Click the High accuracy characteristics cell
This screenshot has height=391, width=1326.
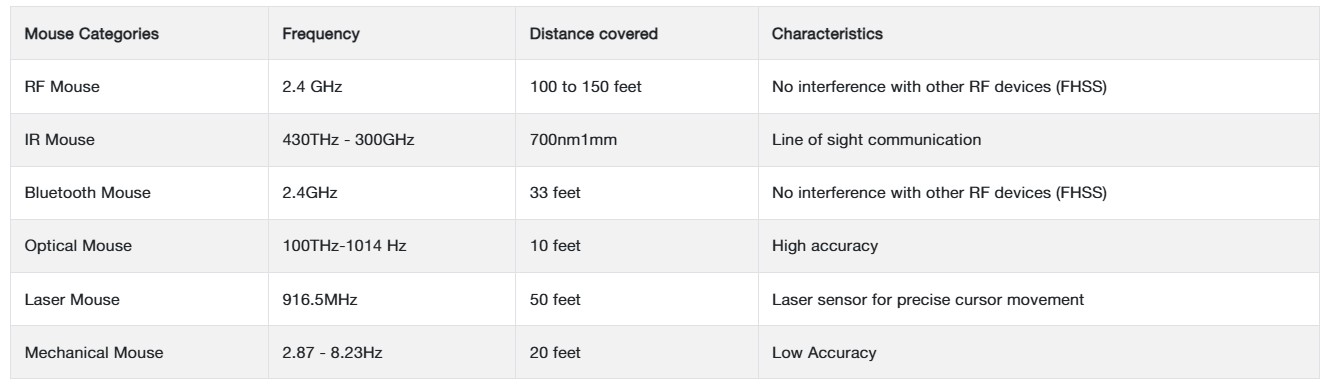pyautogui.click(x=1038, y=246)
